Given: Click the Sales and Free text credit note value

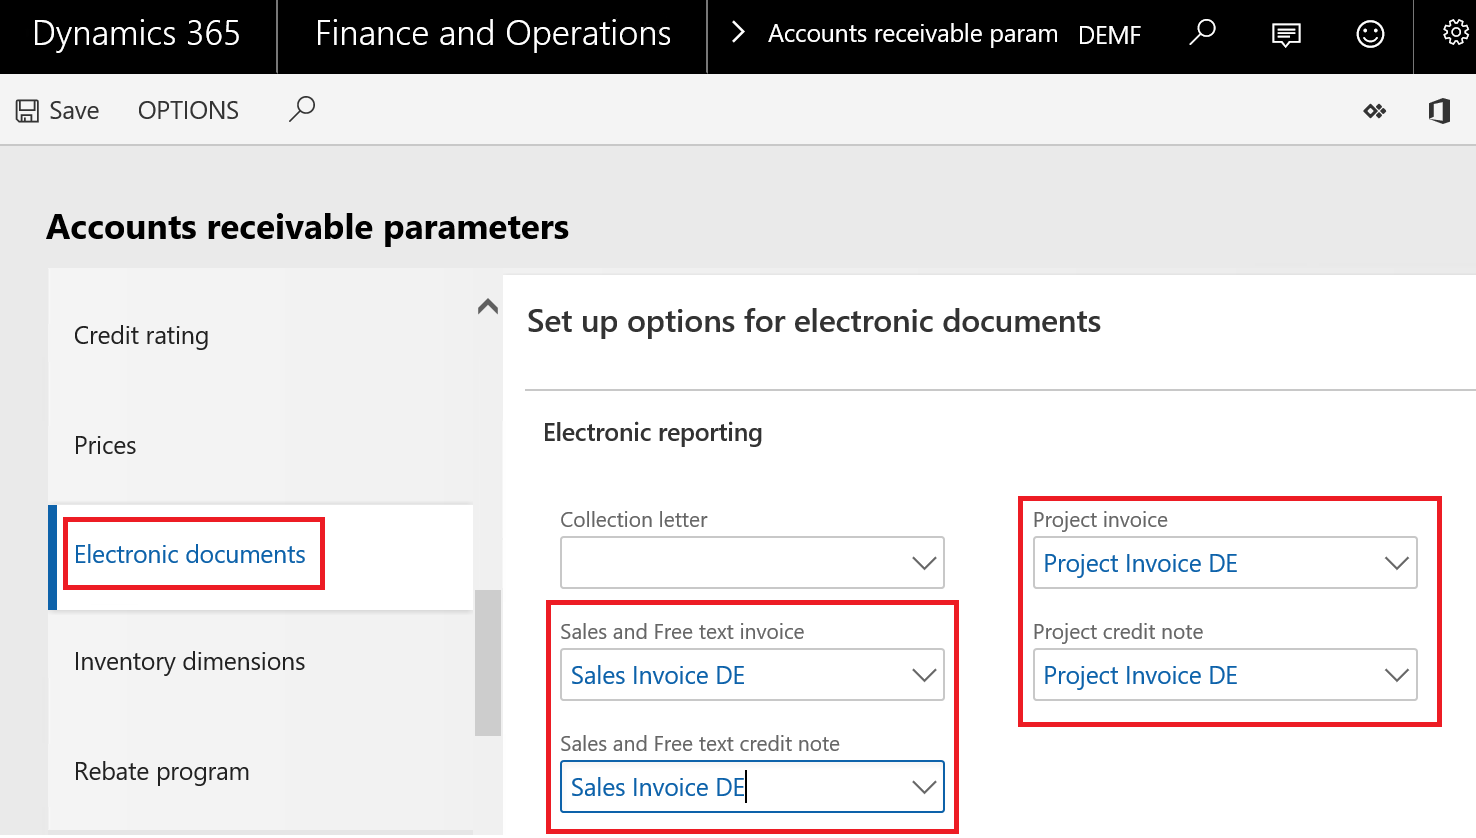Looking at the screenshot, I should coord(658,788).
